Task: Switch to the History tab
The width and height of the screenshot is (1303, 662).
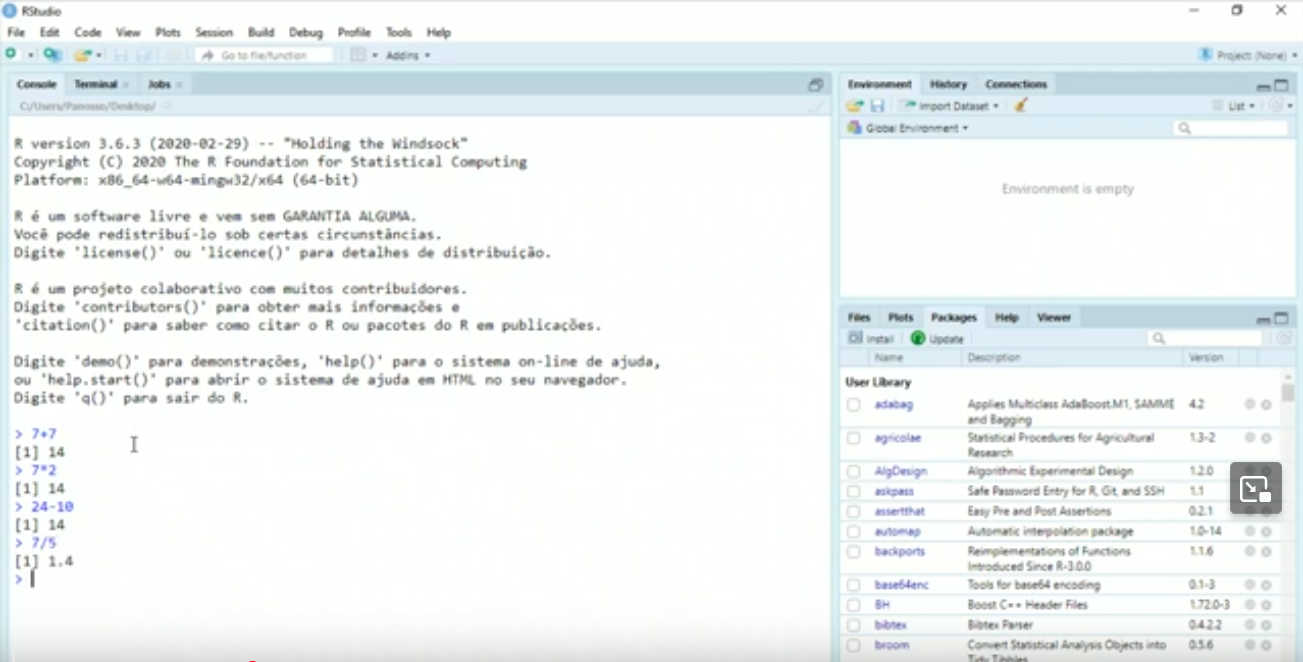Action: [x=948, y=84]
